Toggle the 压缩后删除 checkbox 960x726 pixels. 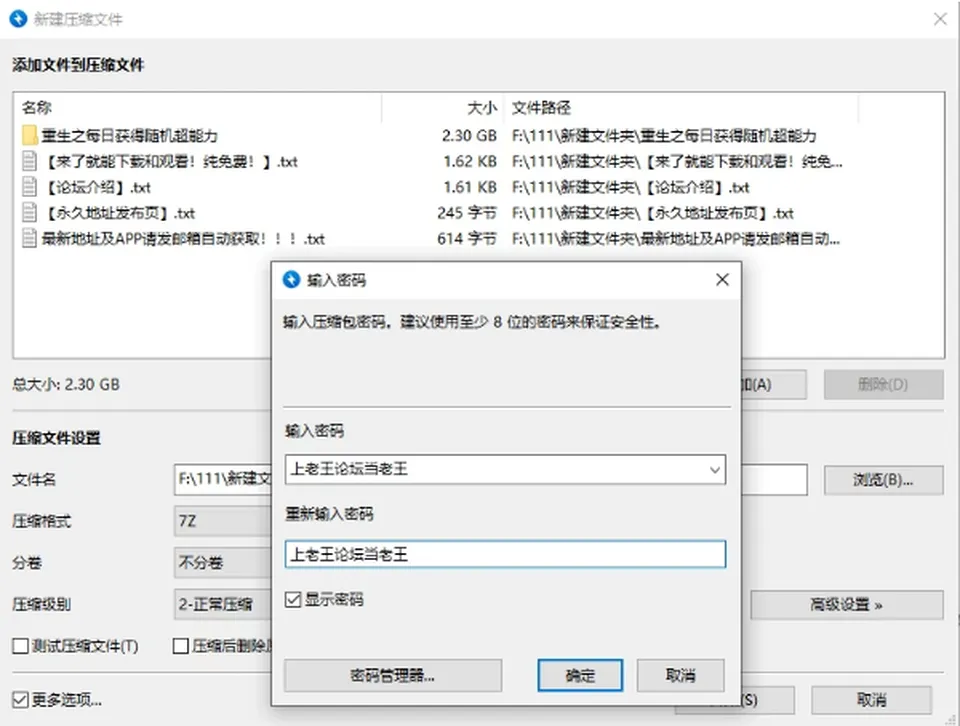(x=181, y=646)
